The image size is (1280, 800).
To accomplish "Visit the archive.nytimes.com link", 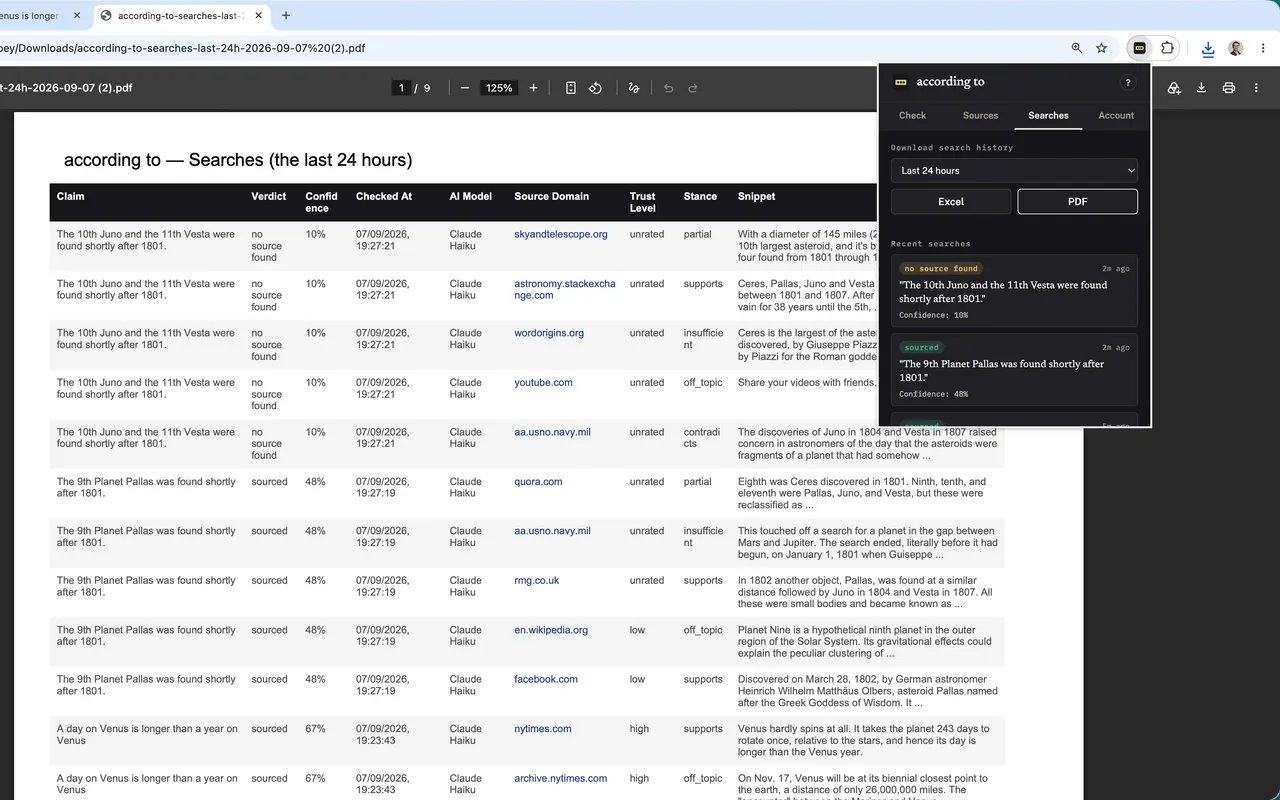I will tap(561, 778).
